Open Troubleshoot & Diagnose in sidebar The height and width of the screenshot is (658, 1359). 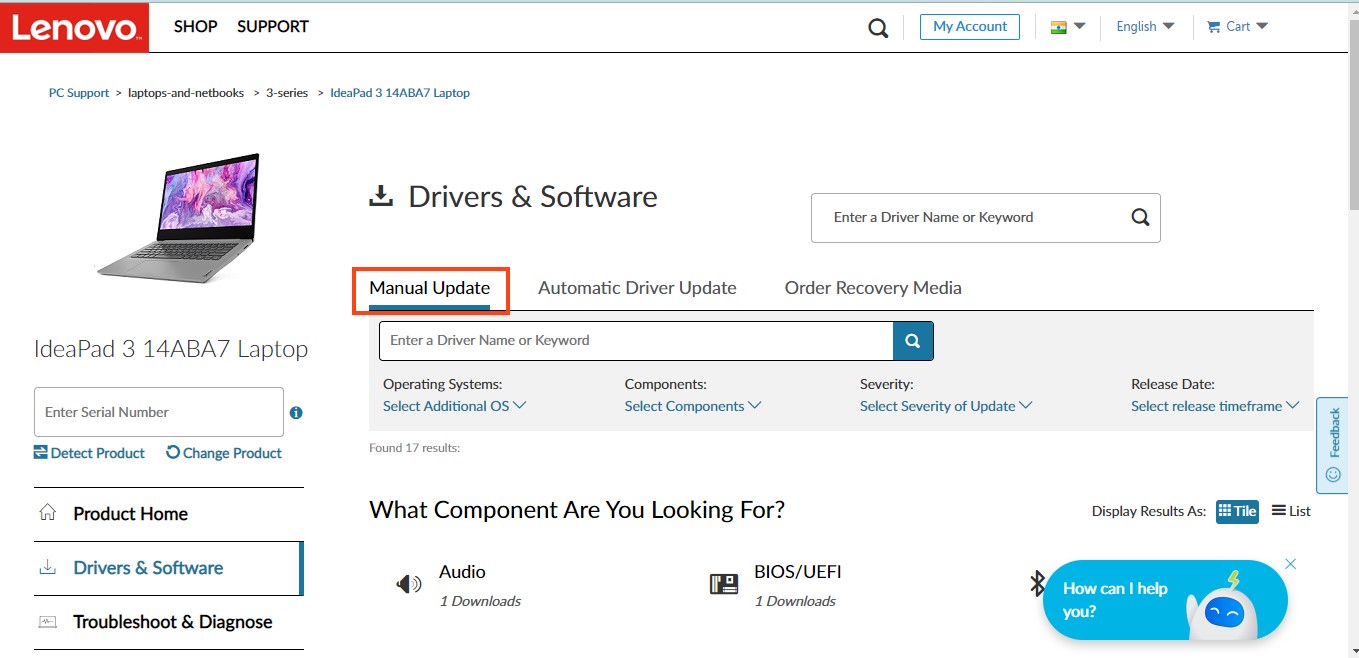point(172,622)
